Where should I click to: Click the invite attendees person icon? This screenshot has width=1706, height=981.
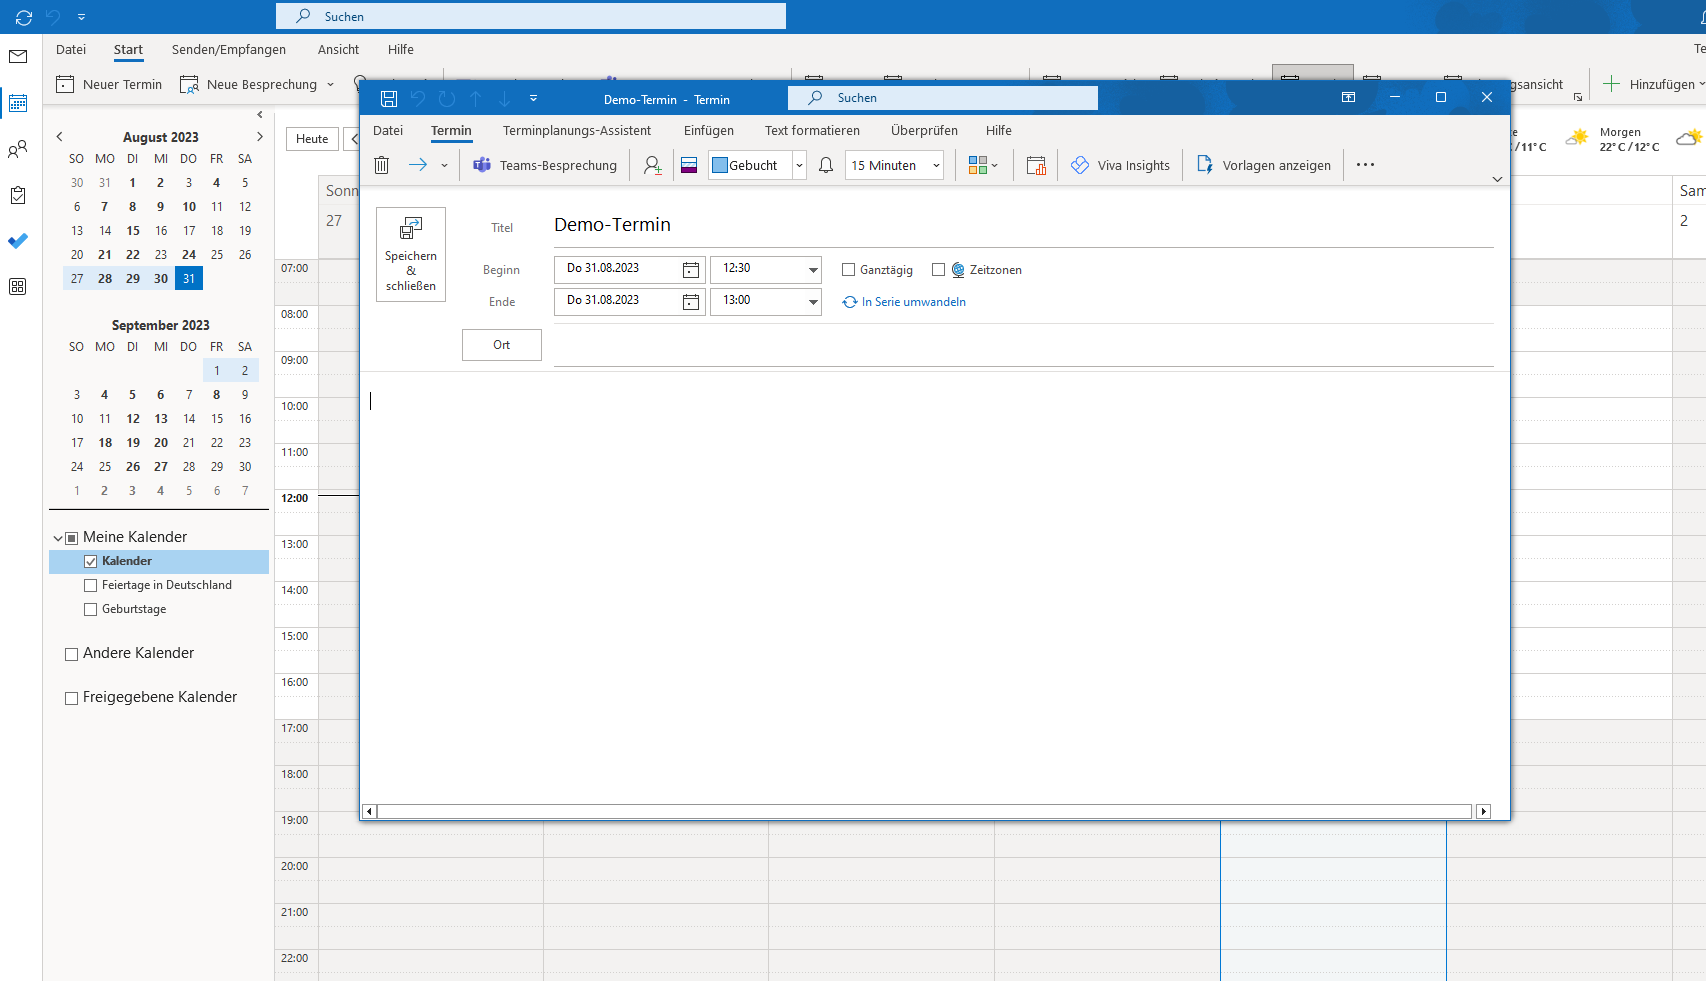652,165
